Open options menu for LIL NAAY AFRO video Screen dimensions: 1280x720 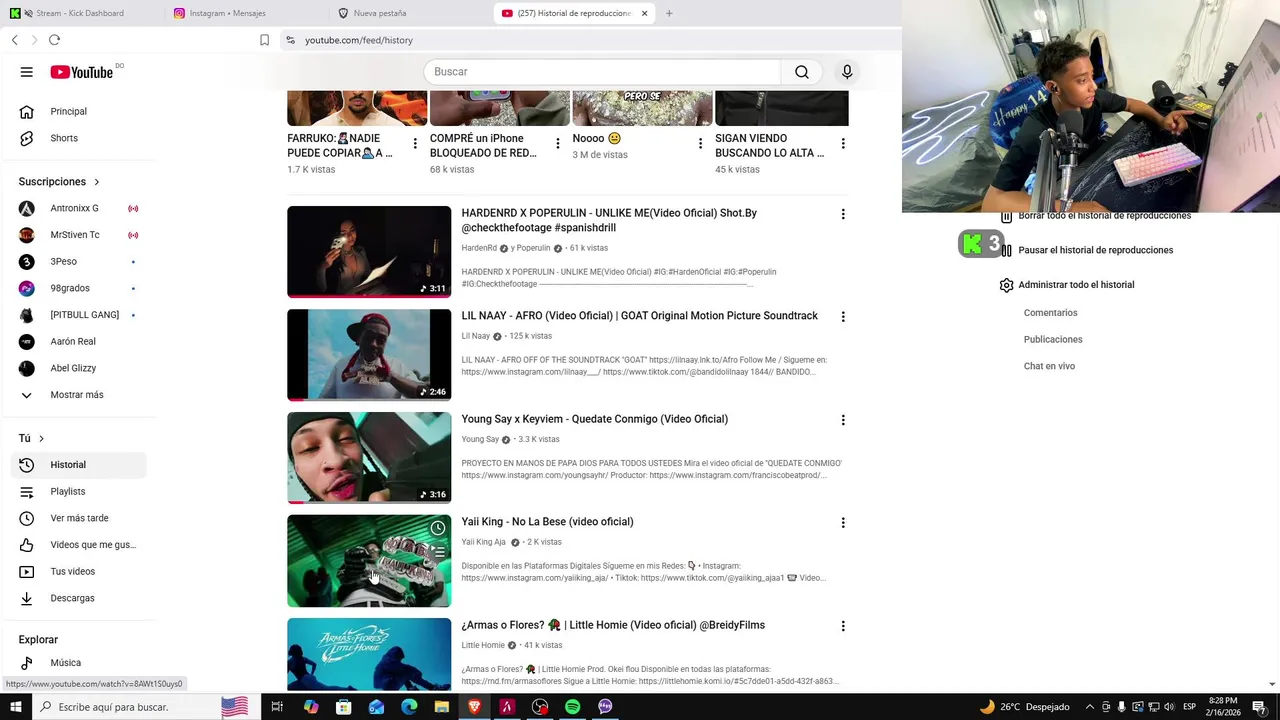tap(843, 317)
